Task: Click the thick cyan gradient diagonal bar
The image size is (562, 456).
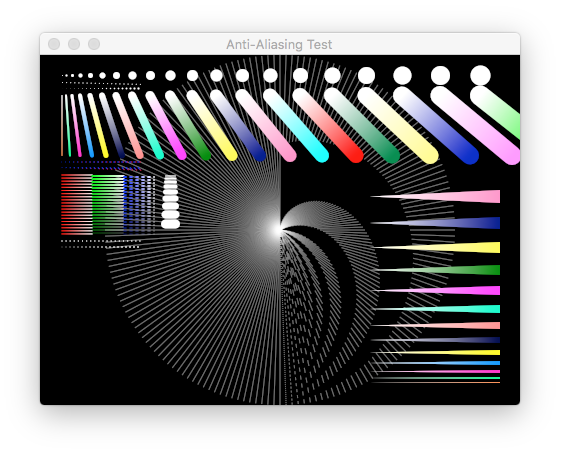Action: coord(296,125)
